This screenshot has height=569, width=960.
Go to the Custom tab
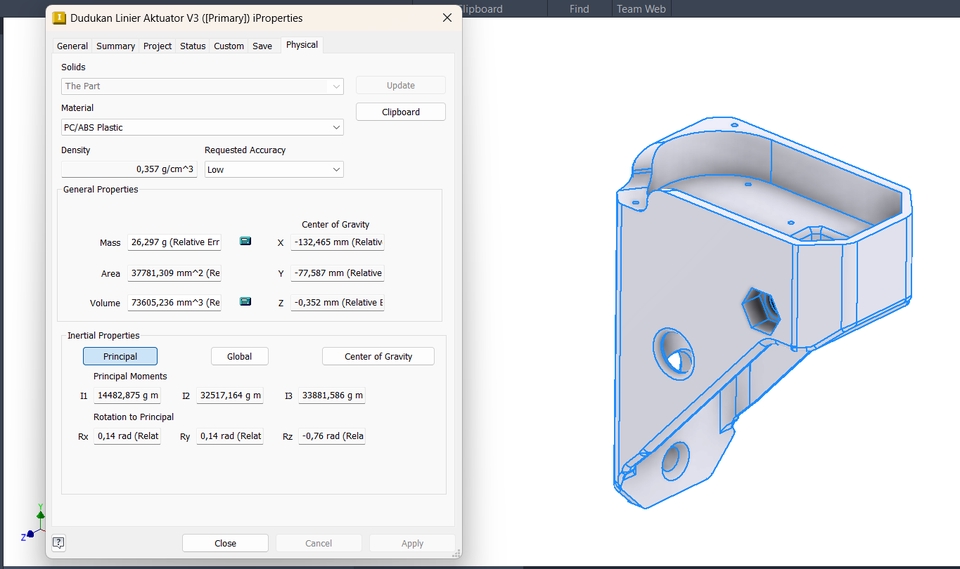point(229,46)
